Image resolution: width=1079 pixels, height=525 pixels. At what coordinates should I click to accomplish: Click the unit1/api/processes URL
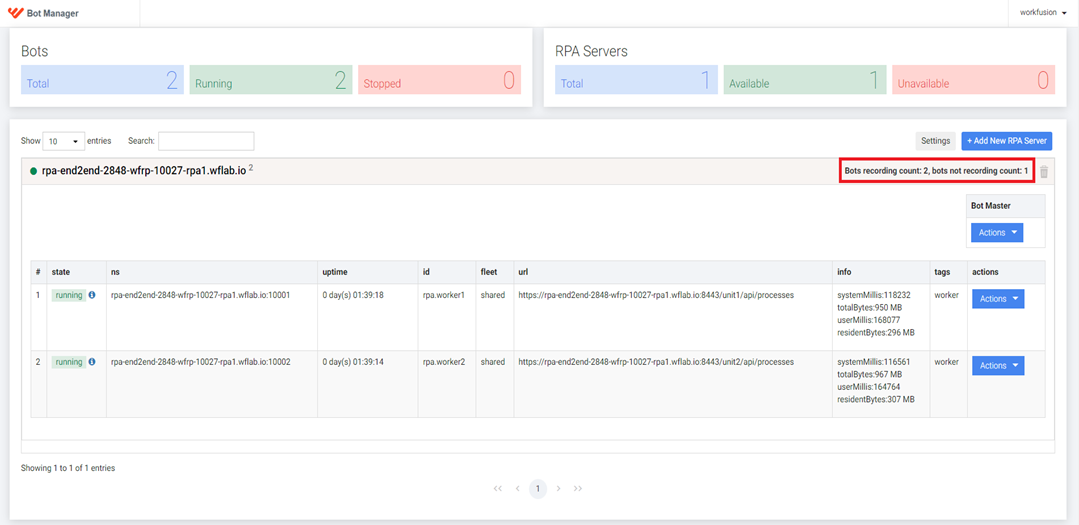point(656,294)
